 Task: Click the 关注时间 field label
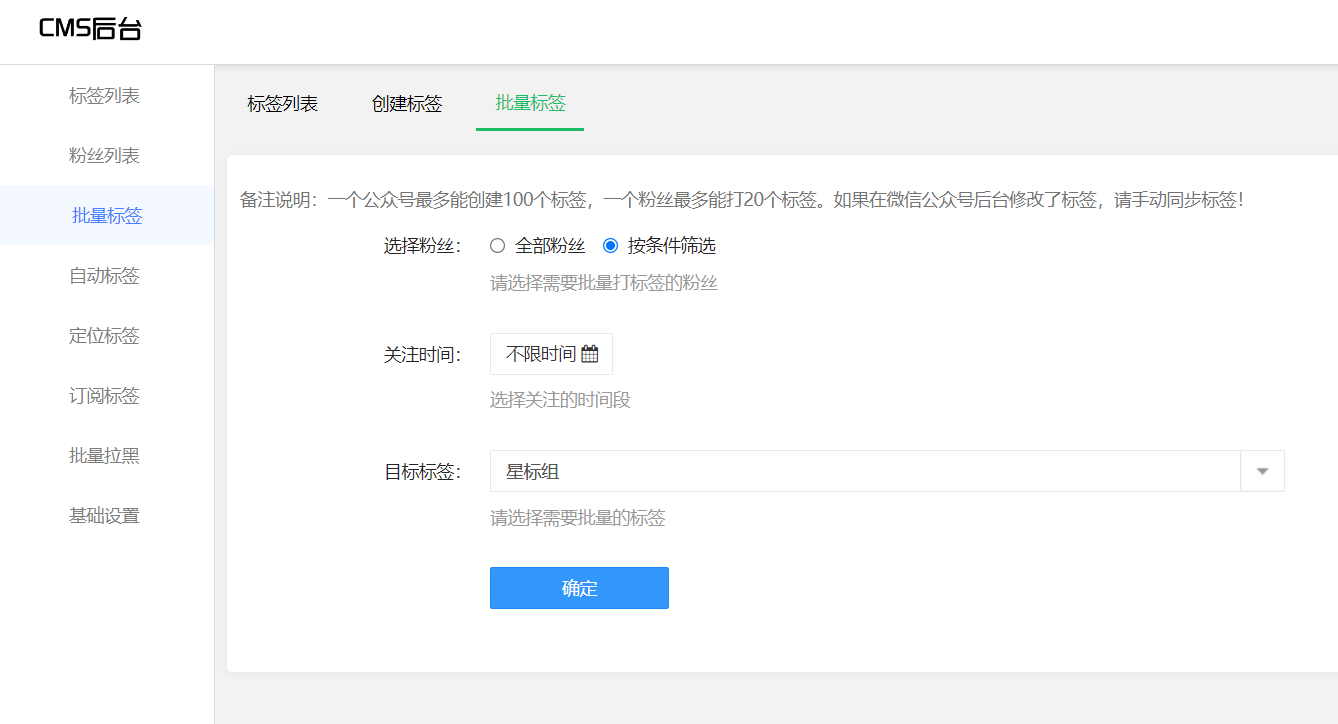[422, 354]
